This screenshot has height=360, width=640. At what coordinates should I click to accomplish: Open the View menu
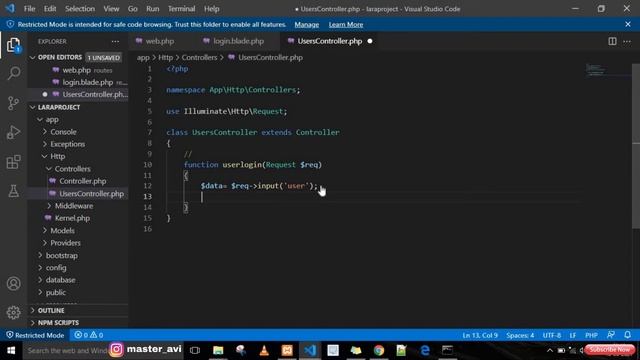[111, 9]
